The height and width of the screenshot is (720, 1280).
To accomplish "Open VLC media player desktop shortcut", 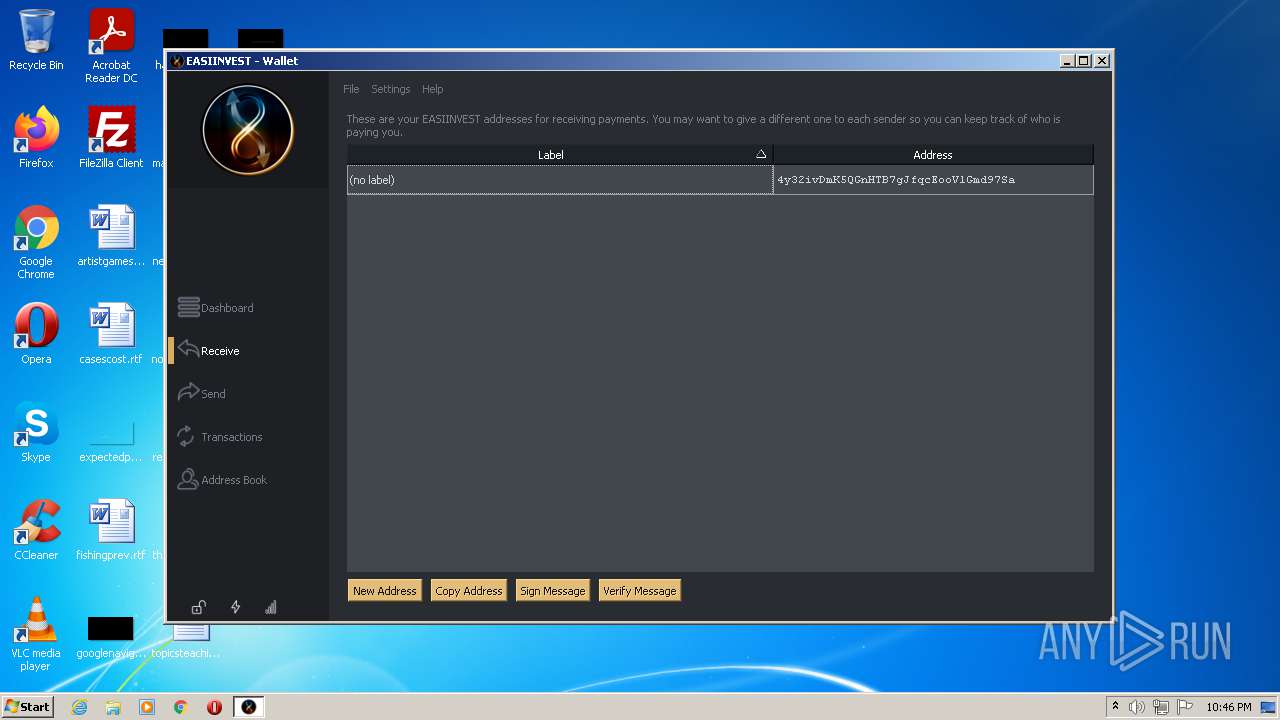I will [x=36, y=634].
